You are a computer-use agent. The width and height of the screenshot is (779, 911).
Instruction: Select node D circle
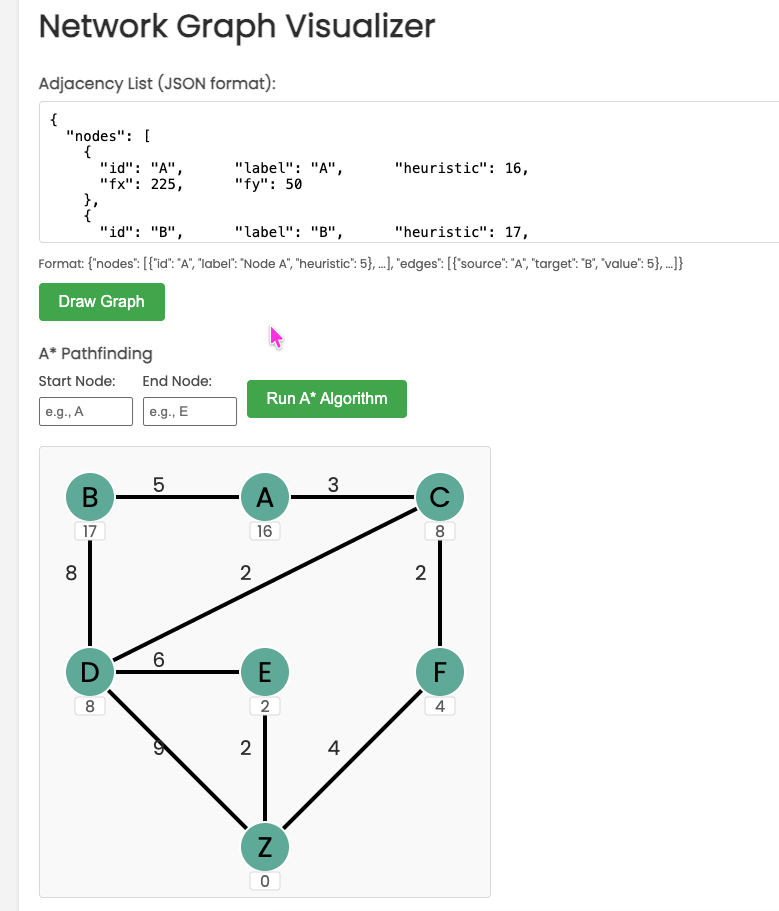[x=90, y=672]
